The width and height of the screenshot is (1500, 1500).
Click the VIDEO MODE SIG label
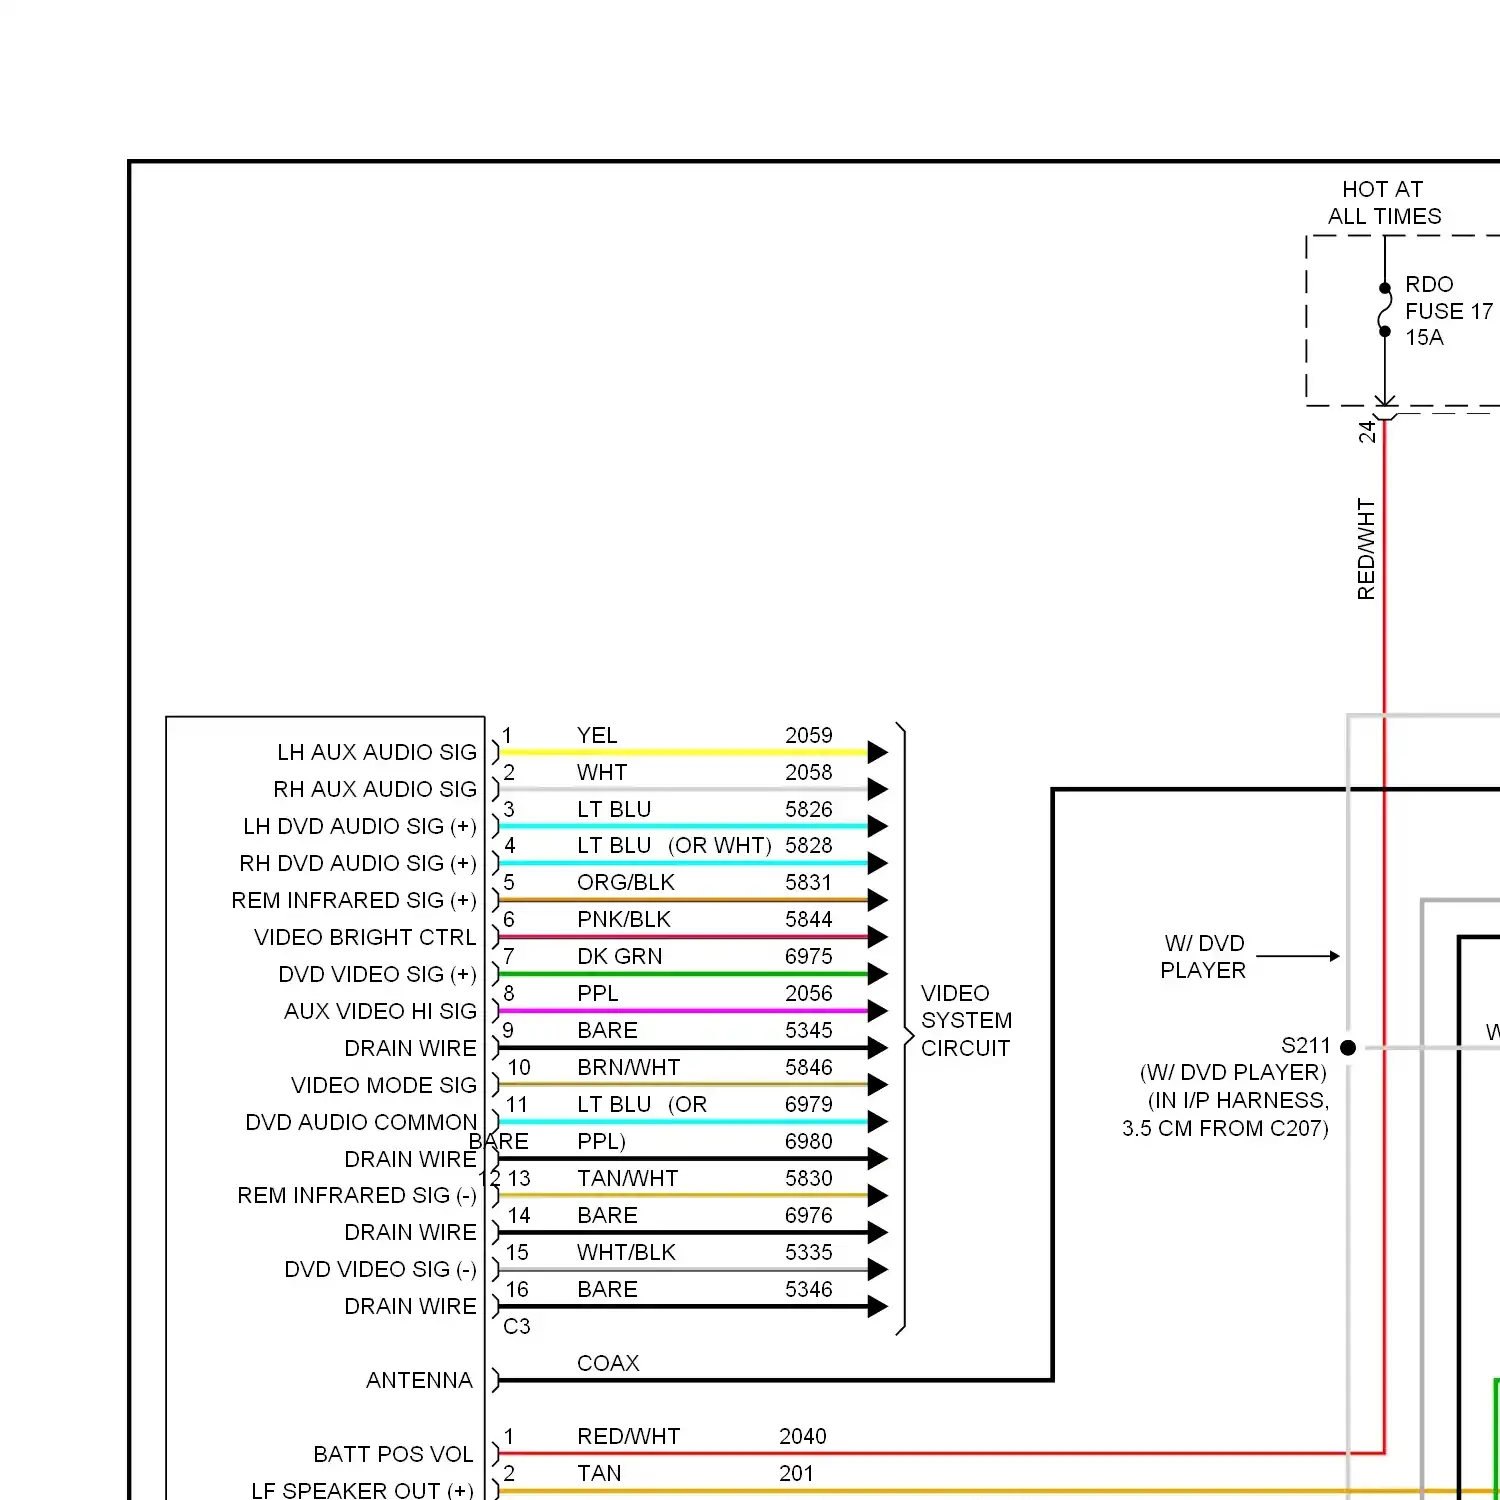[x=384, y=1085]
